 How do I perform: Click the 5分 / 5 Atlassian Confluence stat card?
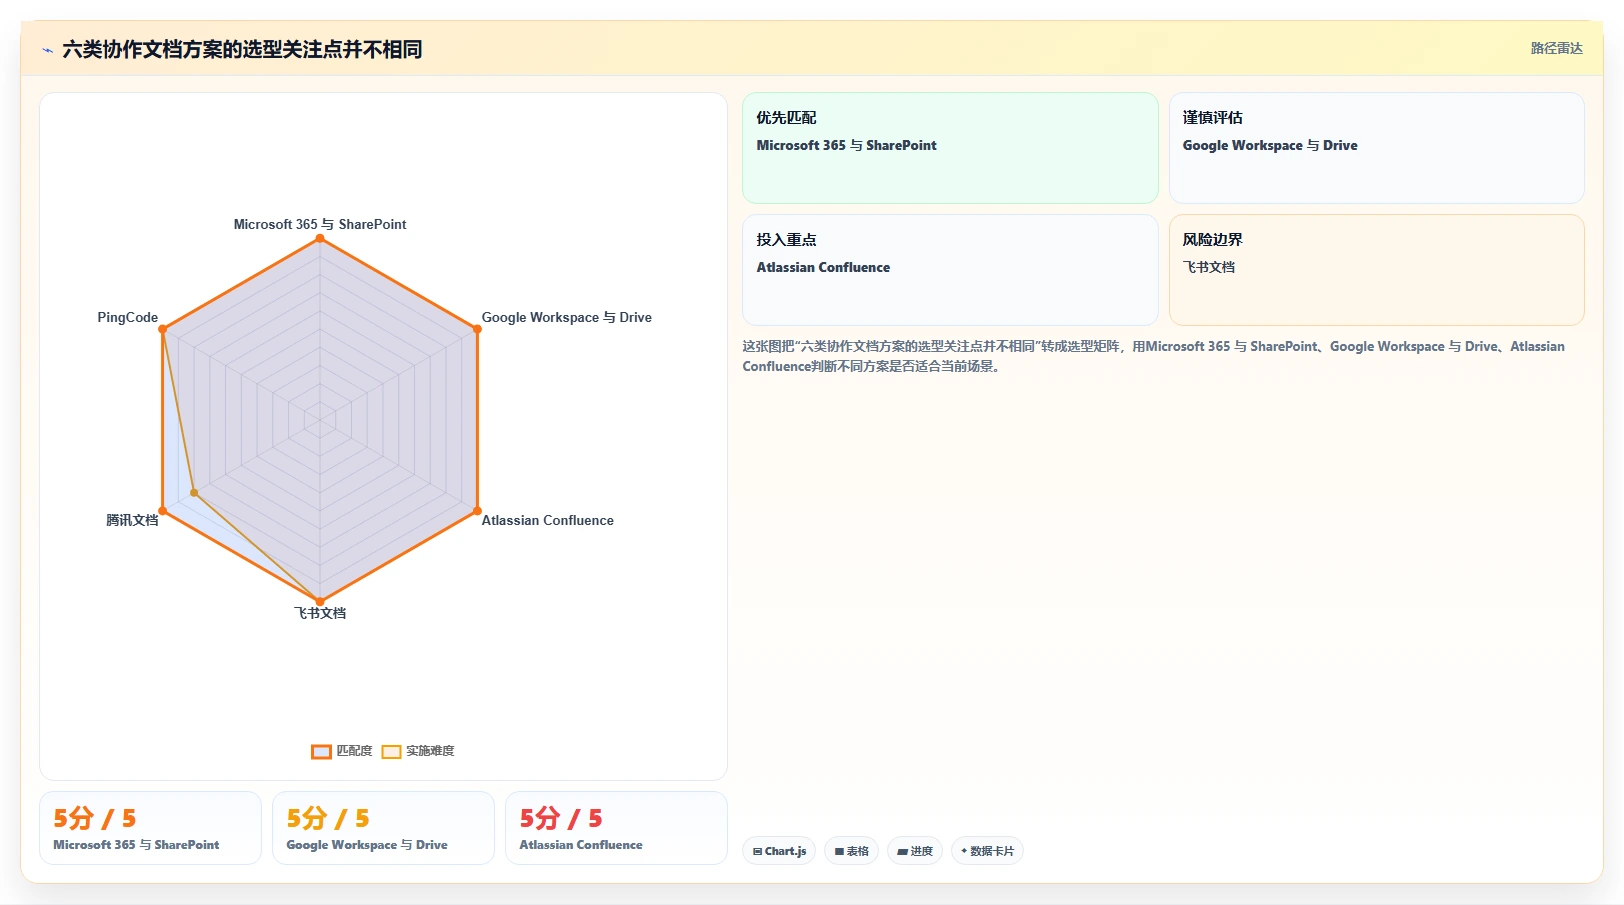pyautogui.click(x=616, y=828)
